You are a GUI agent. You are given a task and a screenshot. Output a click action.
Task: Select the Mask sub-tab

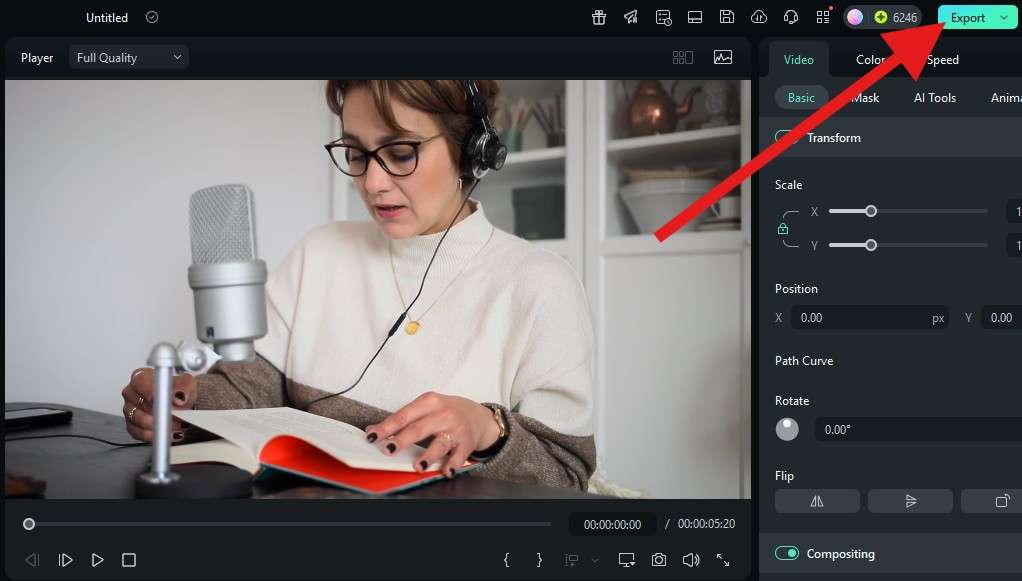pos(865,98)
